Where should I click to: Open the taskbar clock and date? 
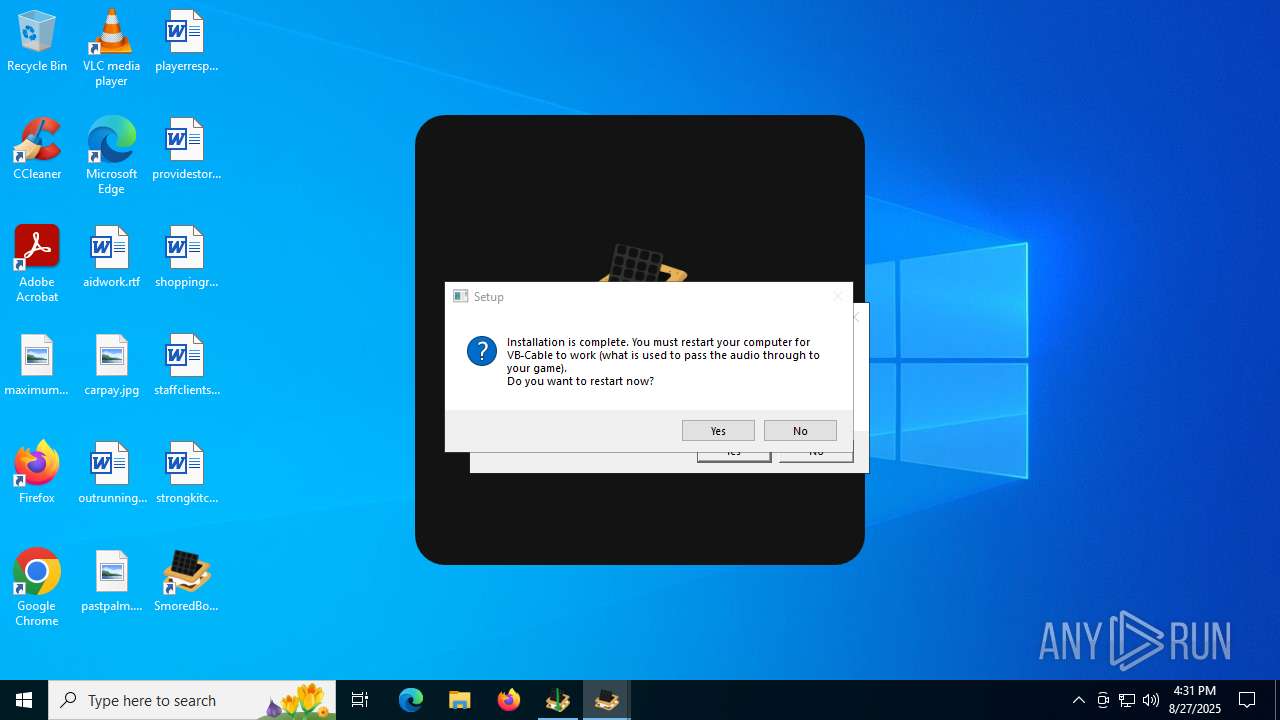click(x=1195, y=700)
